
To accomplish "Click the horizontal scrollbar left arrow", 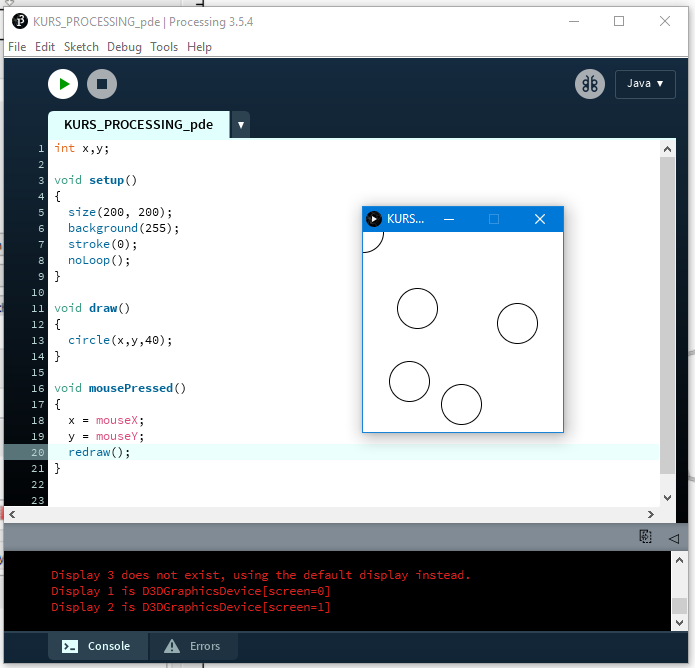I will pos(12,514).
